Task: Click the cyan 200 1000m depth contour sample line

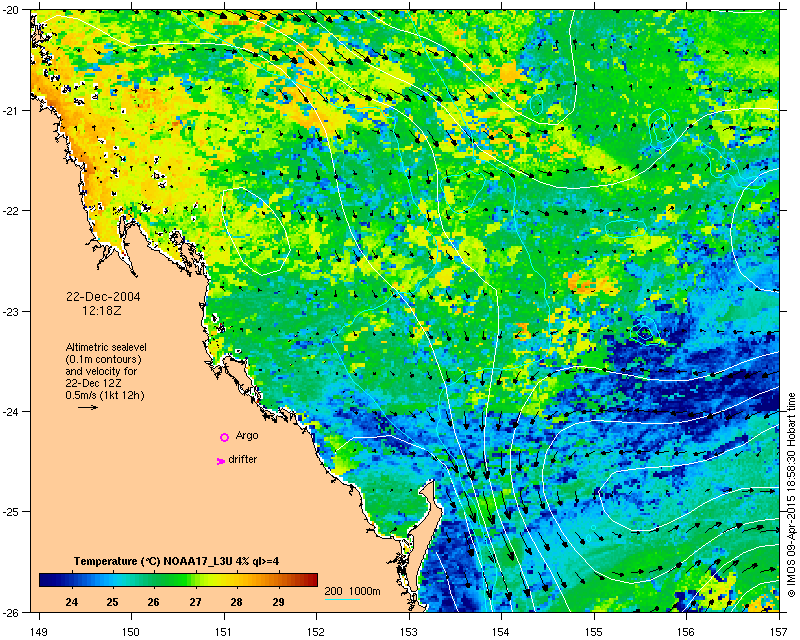Action: click(x=342, y=599)
